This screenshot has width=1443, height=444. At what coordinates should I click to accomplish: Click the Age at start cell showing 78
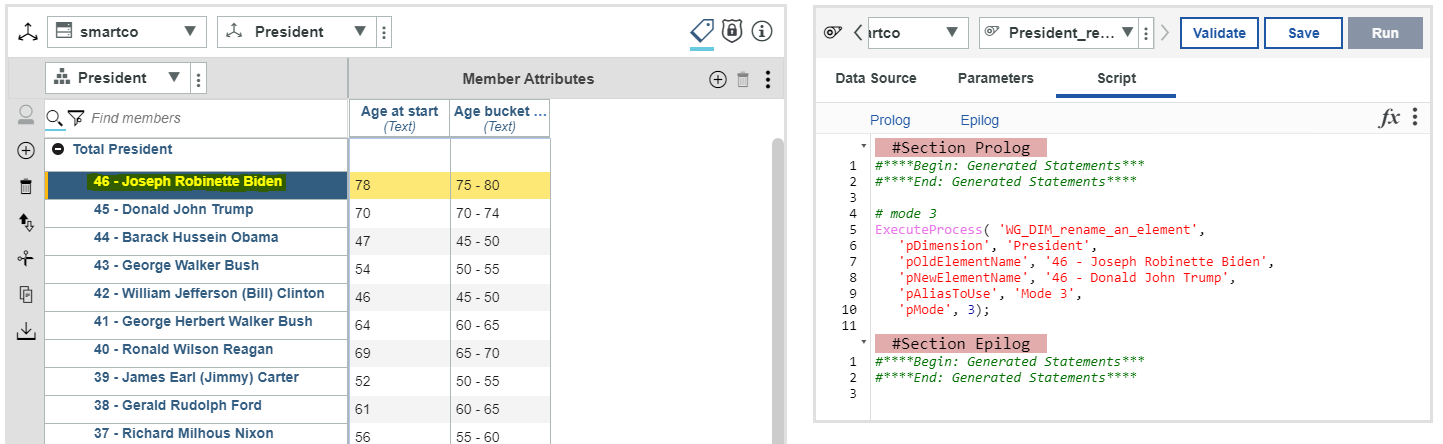(x=399, y=185)
